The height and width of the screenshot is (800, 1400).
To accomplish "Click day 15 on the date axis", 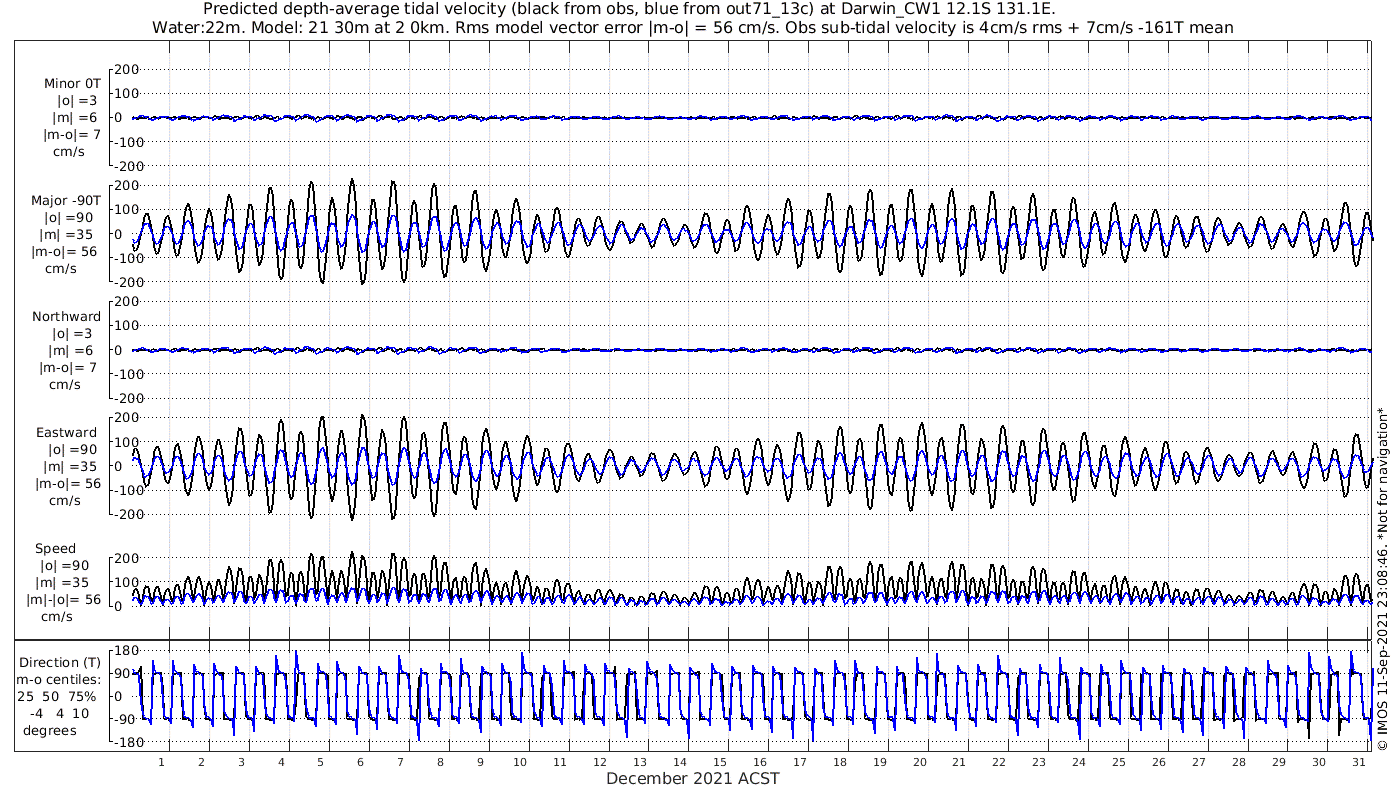I will [720, 762].
